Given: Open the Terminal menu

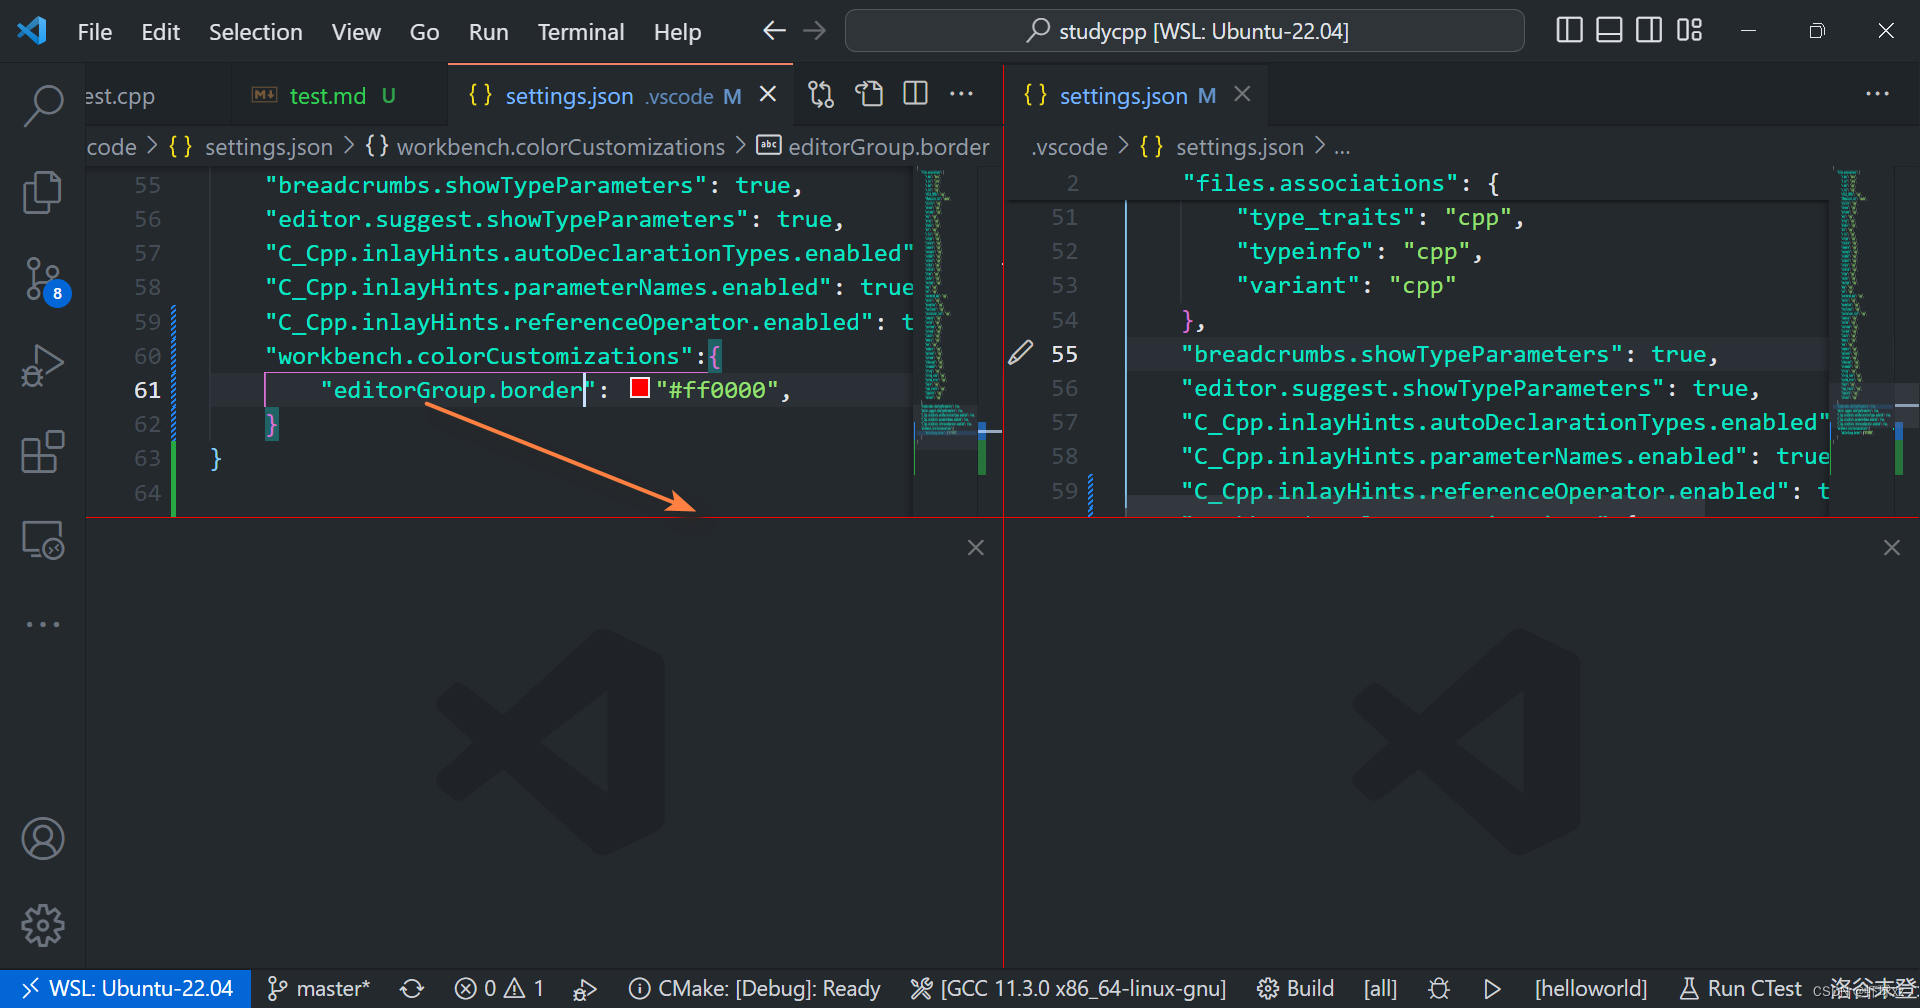Looking at the screenshot, I should point(581,32).
